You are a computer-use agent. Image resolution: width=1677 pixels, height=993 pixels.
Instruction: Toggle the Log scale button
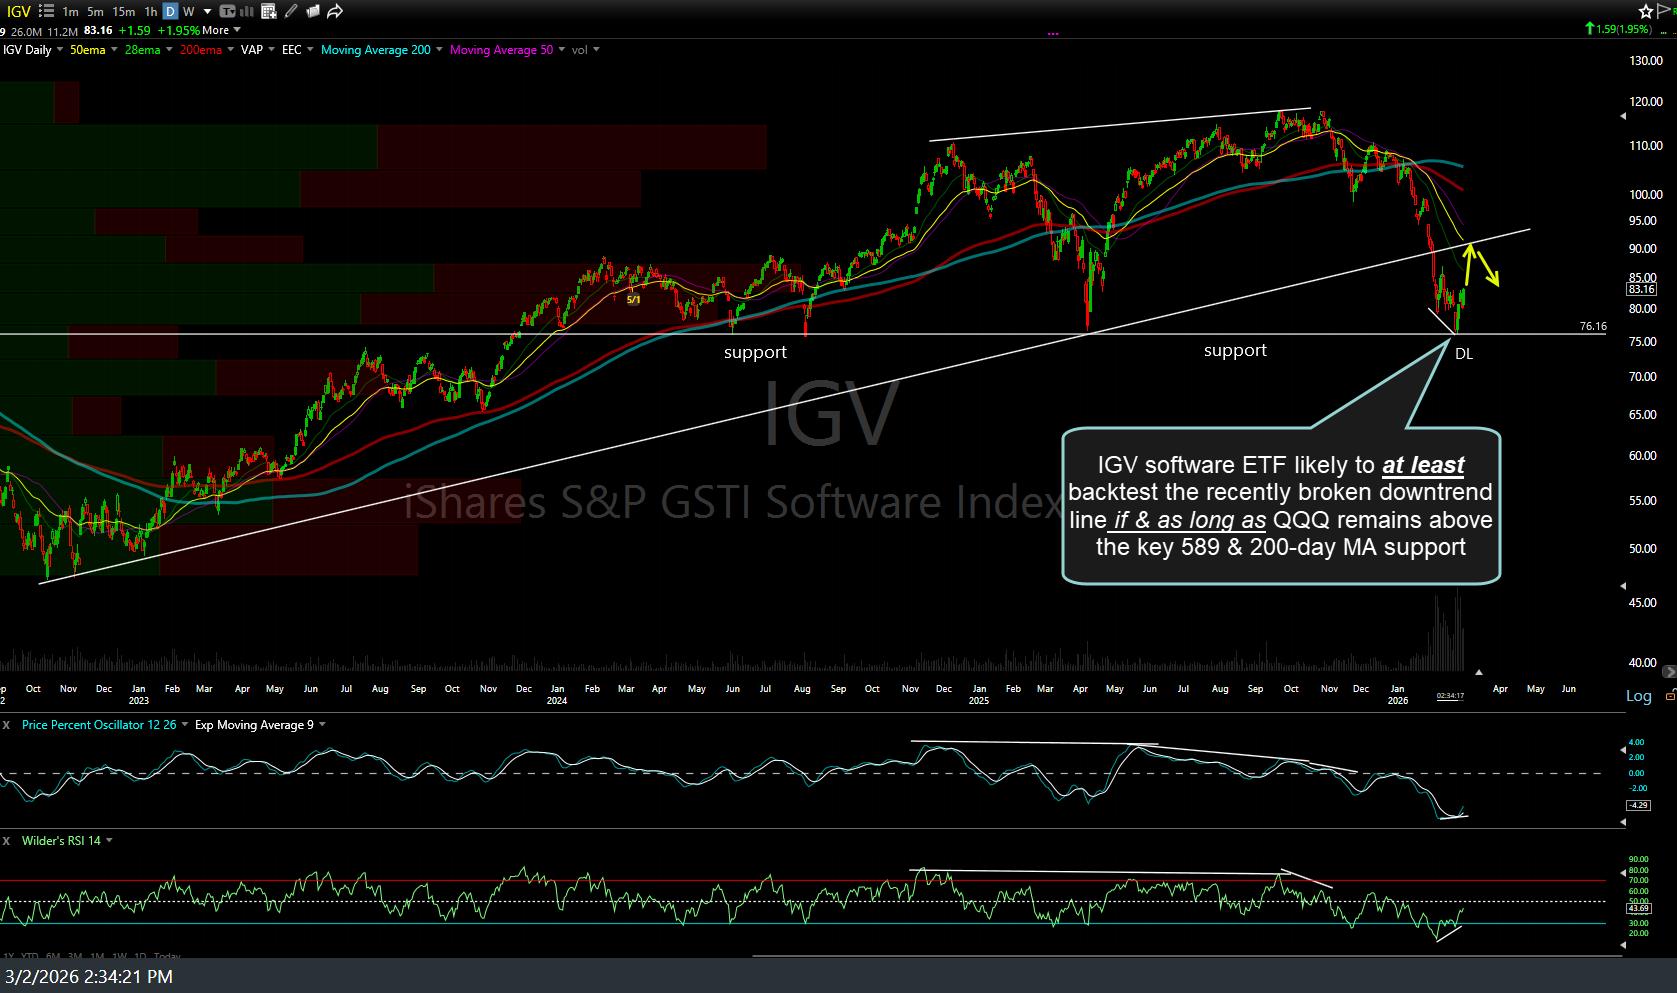1638,696
